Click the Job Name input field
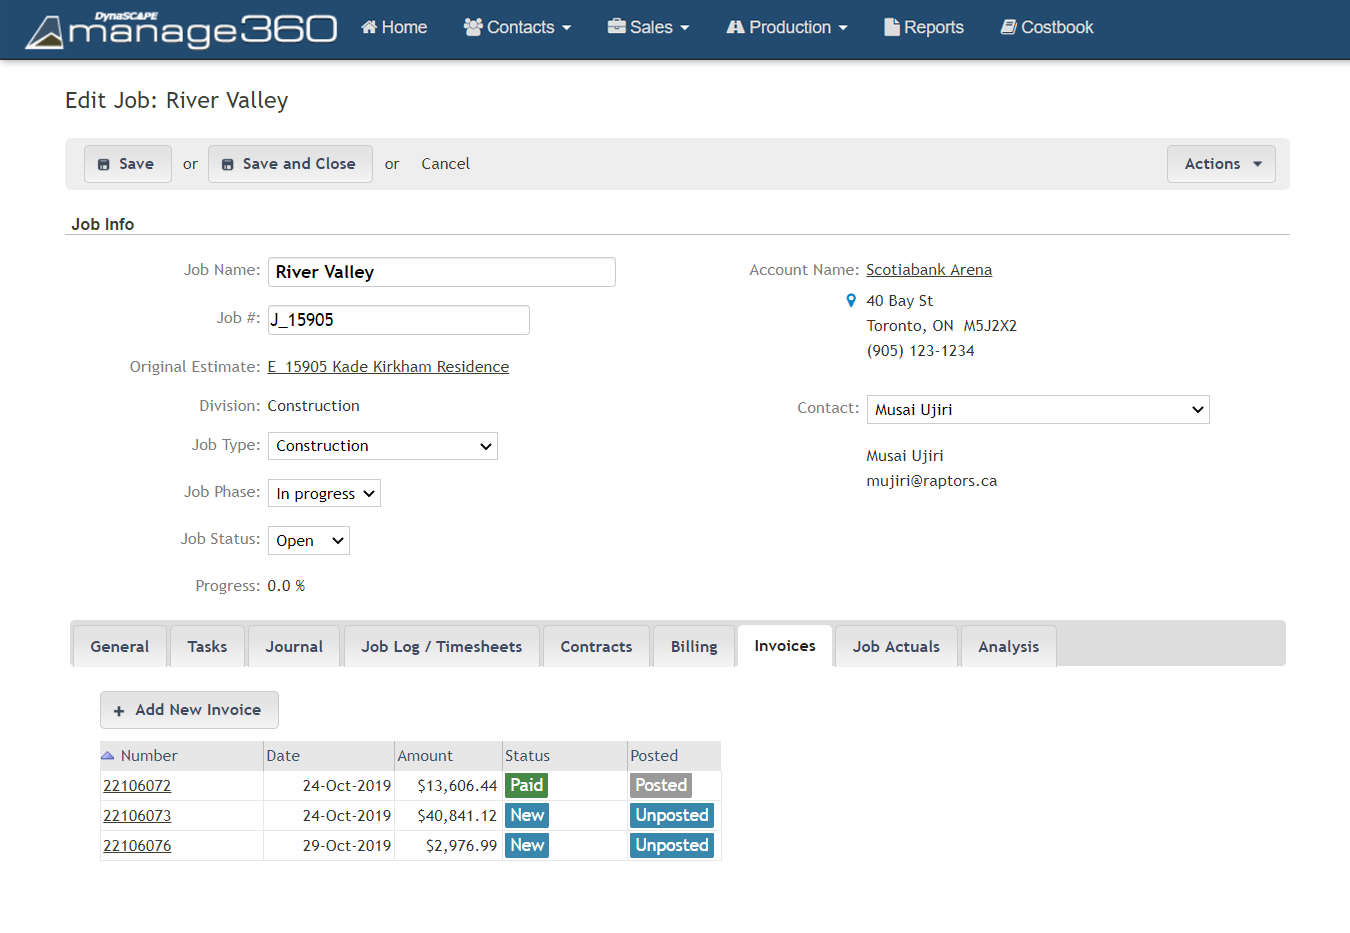This screenshot has height=933, width=1350. click(x=441, y=272)
